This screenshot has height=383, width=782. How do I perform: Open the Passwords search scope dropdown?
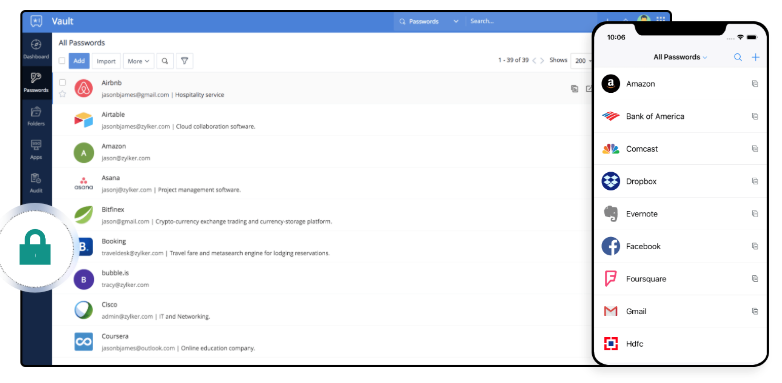[x=429, y=21]
